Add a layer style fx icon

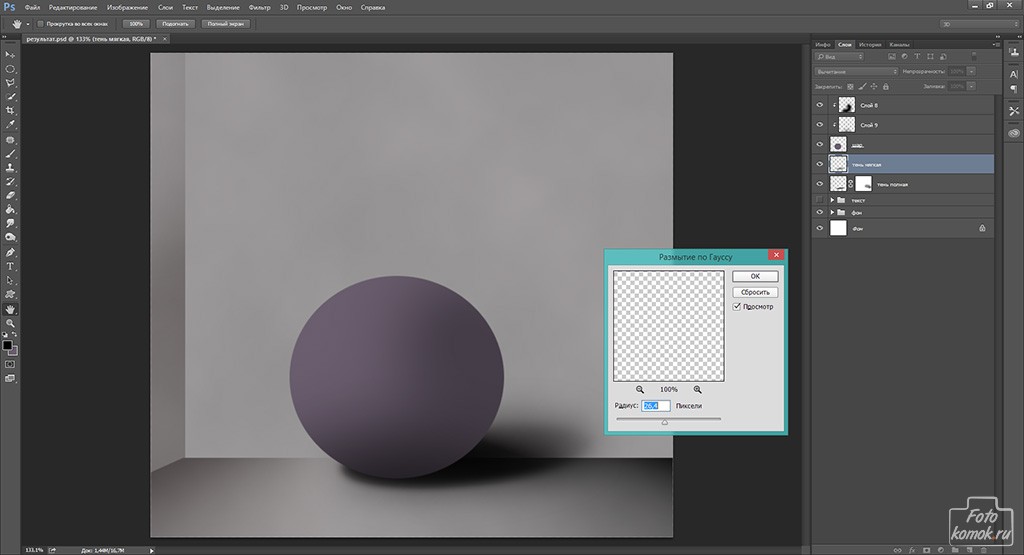912,550
